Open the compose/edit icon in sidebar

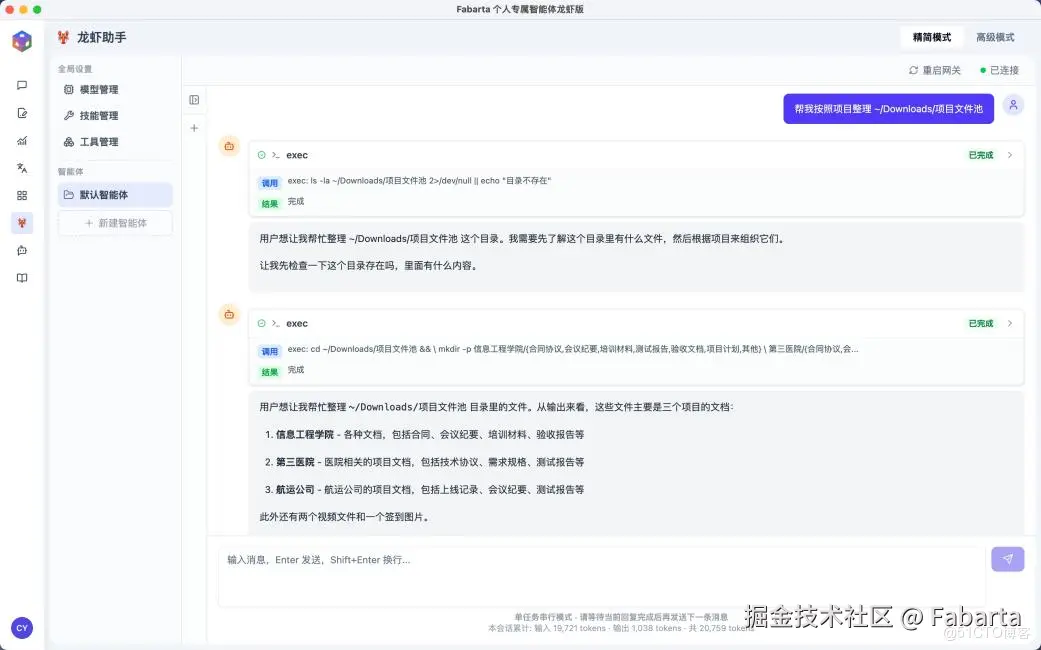[x=22, y=112]
